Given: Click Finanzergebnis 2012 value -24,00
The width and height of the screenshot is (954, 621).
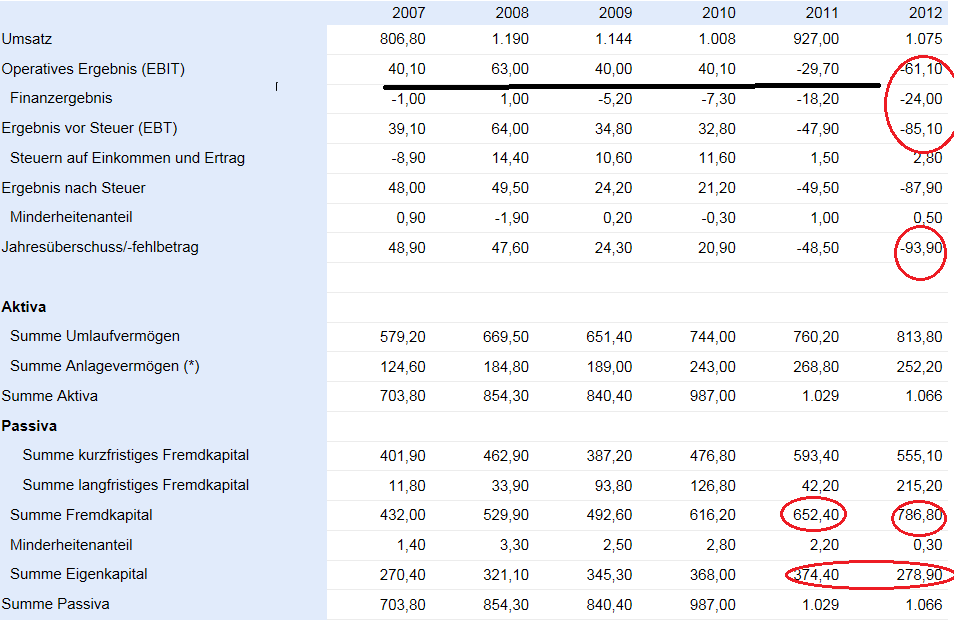Looking at the screenshot, I should pos(921,99).
